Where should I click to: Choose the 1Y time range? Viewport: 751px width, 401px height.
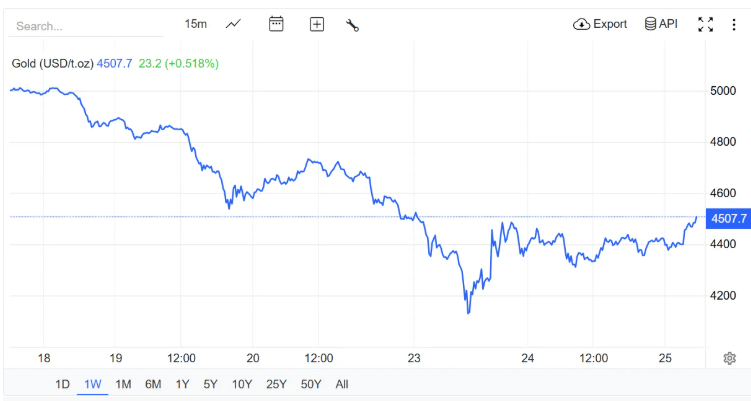click(182, 384)
